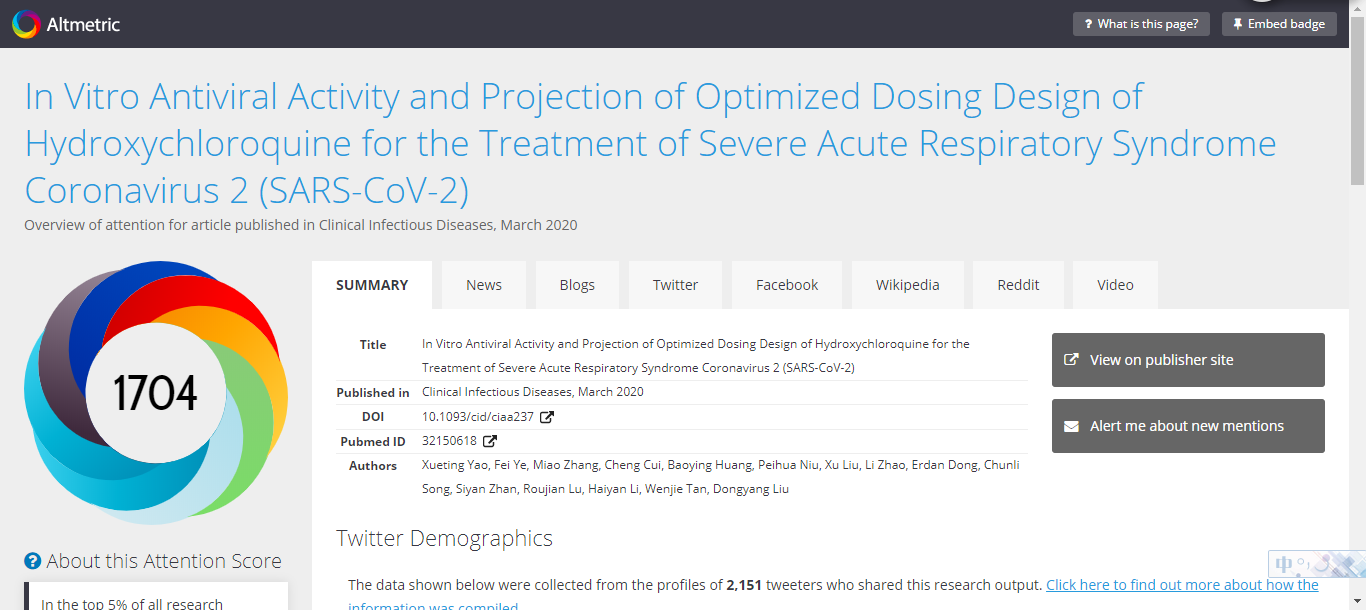Open external link icon beside the DOI
This screenshot has width=1366, height=610.
pos(547,417)
